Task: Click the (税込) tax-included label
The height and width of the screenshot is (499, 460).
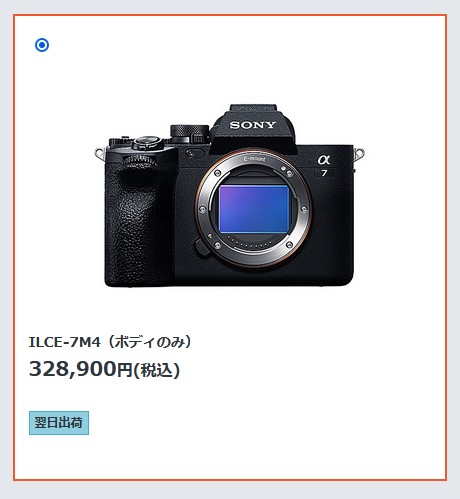Action: tap(157, 370)
